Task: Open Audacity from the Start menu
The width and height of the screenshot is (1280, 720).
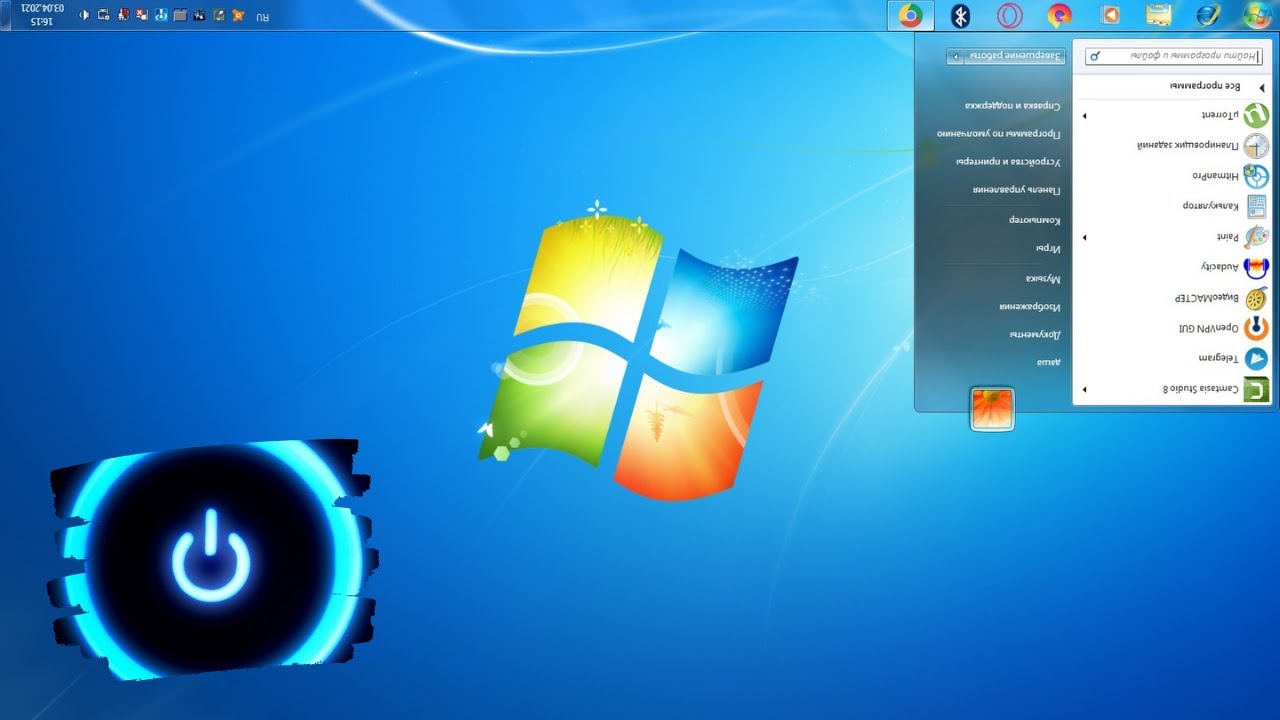Action: click(1176, 267)
